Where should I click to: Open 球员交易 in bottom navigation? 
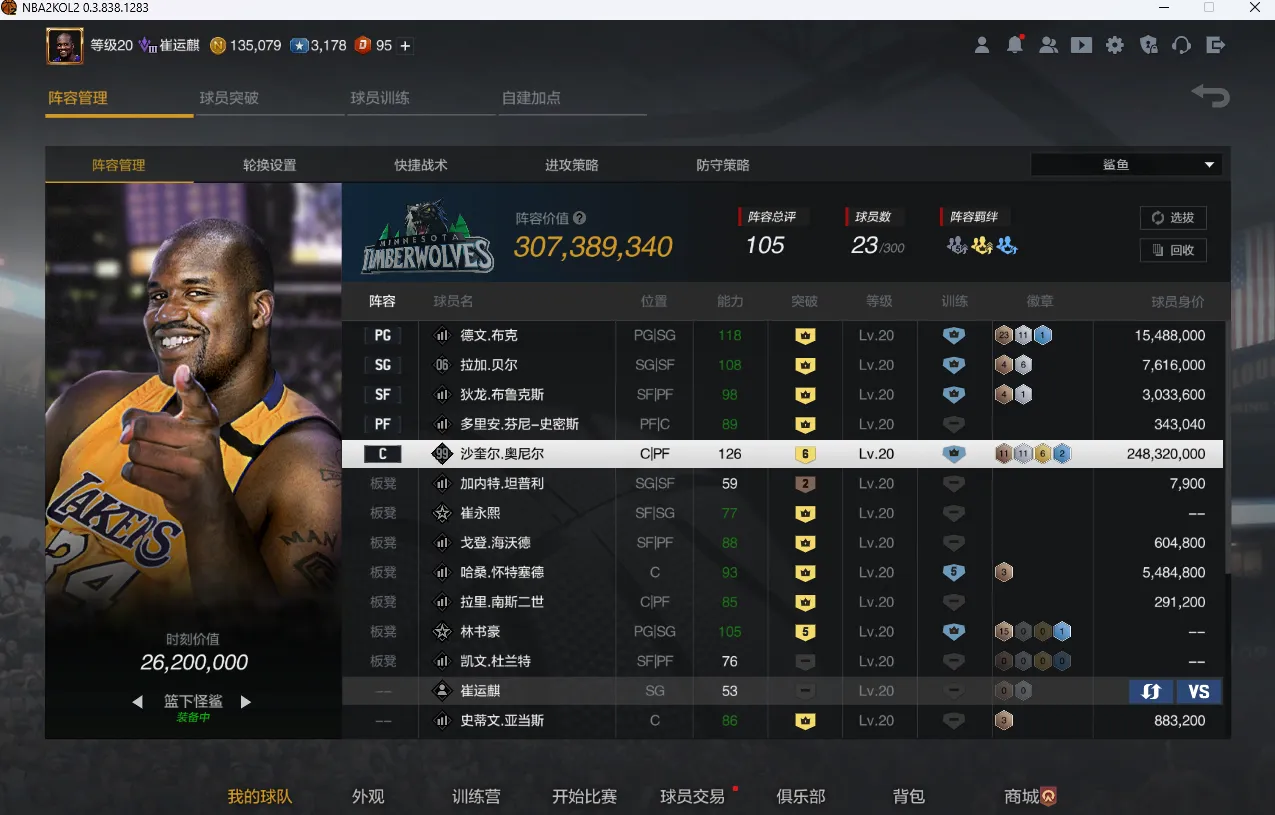[692, 796]
